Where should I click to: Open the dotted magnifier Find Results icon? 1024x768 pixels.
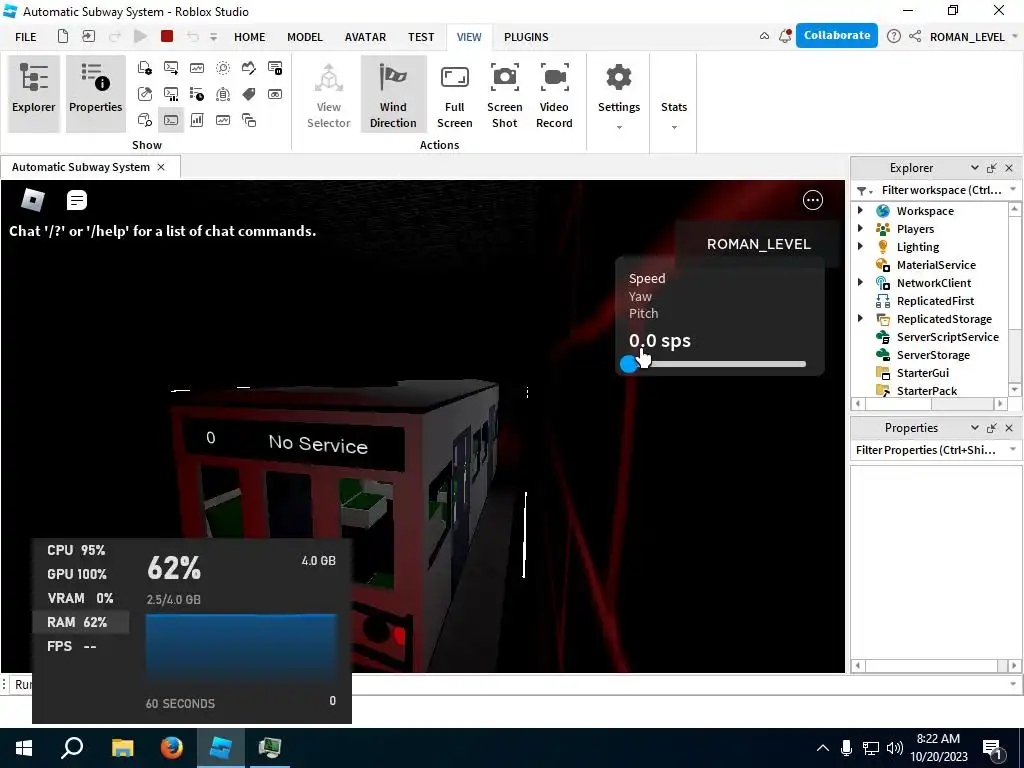pyautogui.click(x=223, y=68)
